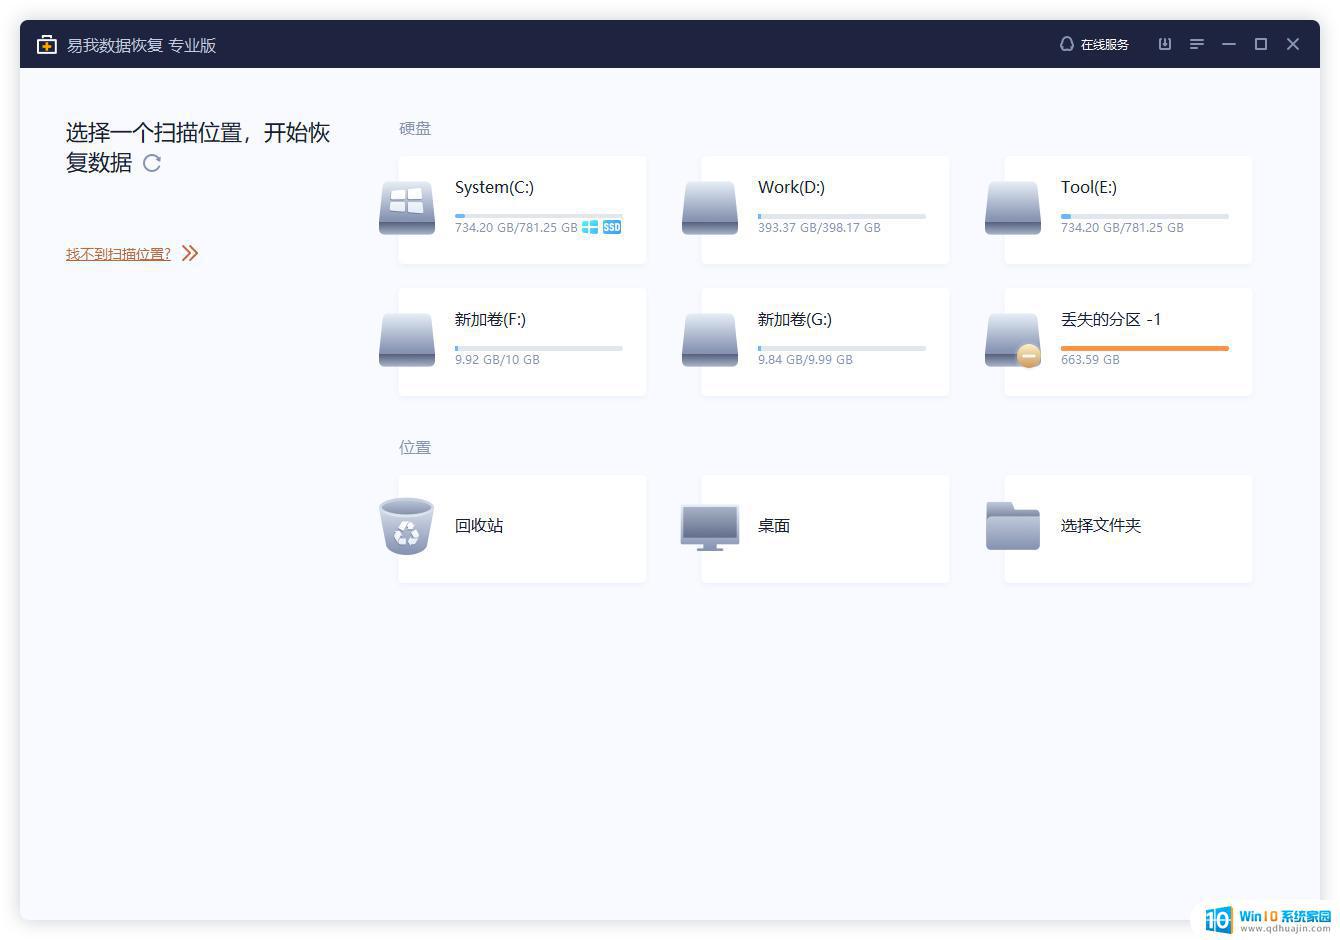Click the app logo in the title bar
This screenshot has height=940, width=1340.
tap(46, 44)
